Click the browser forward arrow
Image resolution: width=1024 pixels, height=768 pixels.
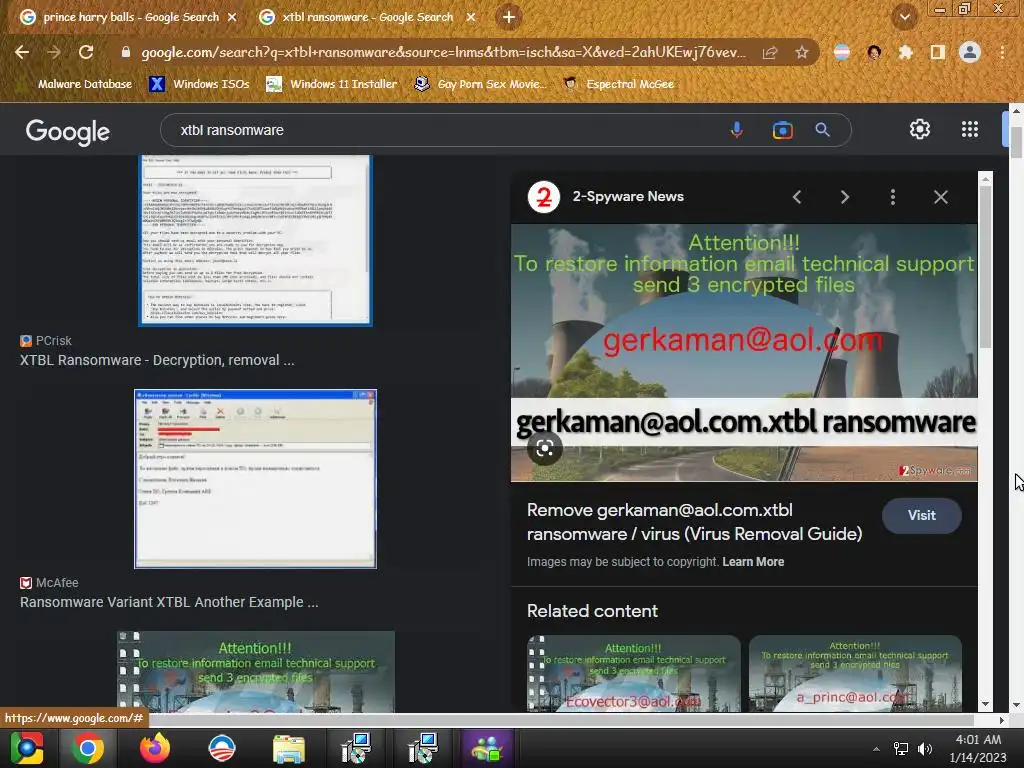[54, 52]
